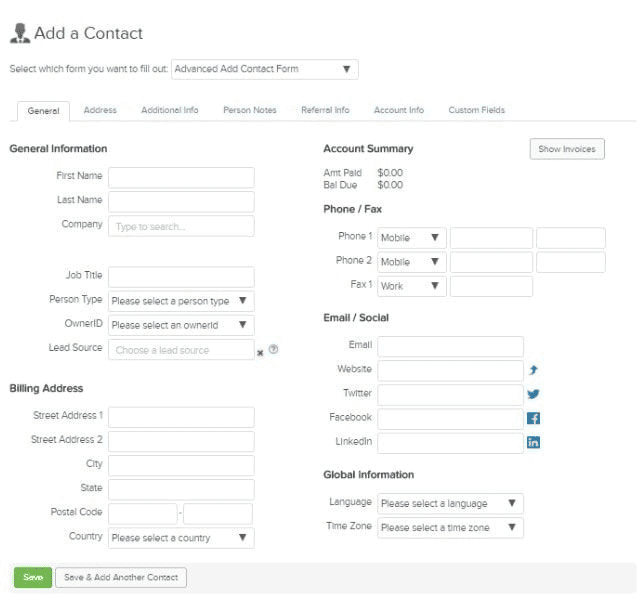Image resolution: width=642 pixels, height=603 pixels.
Task: Select a country from Country dropdown
Action: coord(181,538)
